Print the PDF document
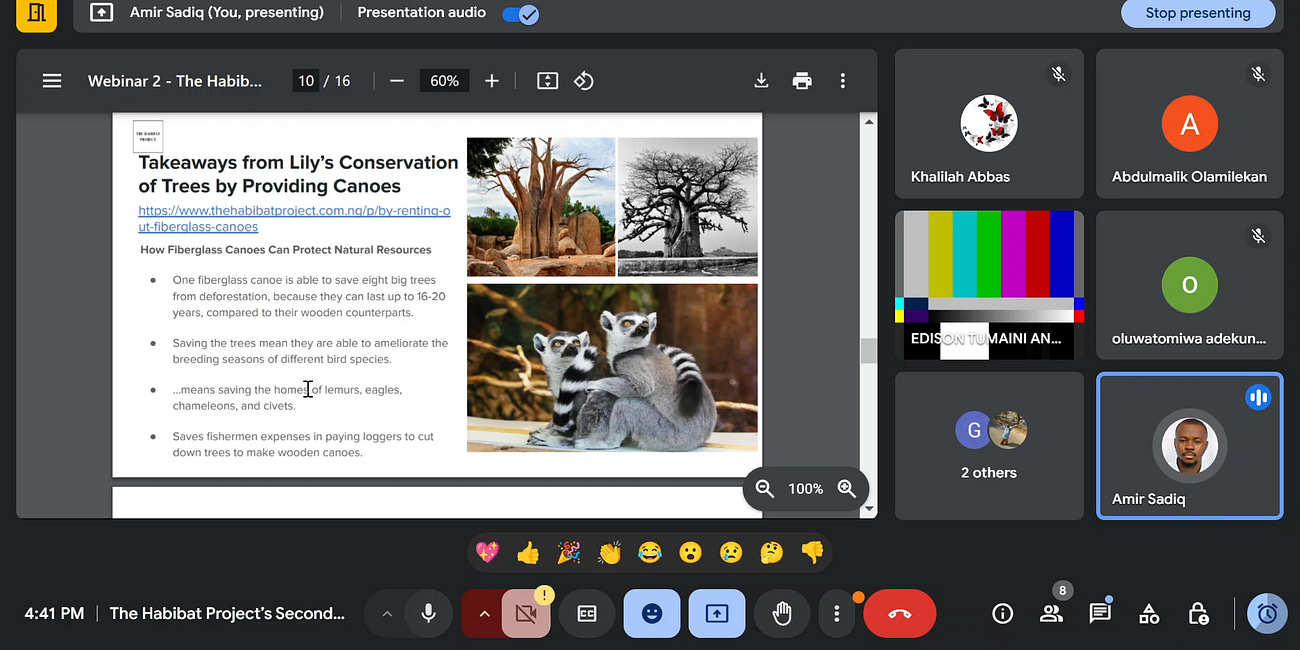Image resolution: width=1300 pixels, height=650 pixels. pos(802,81)
